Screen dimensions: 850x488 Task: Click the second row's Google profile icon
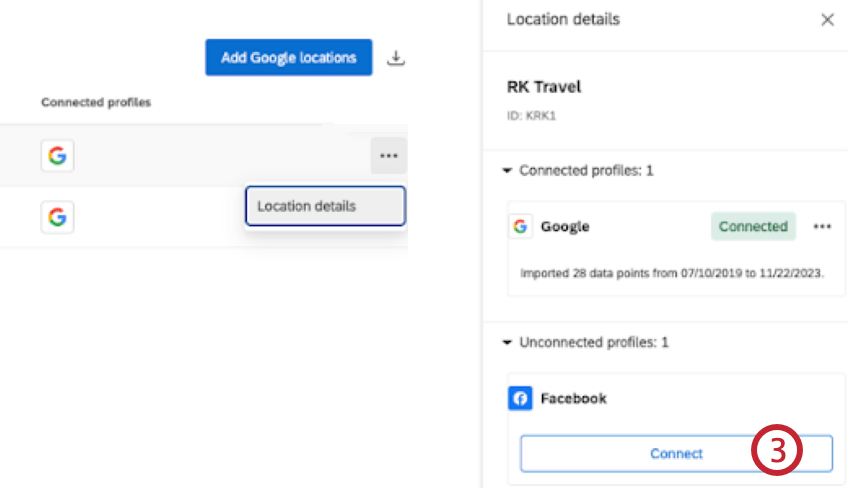(57, 216)
